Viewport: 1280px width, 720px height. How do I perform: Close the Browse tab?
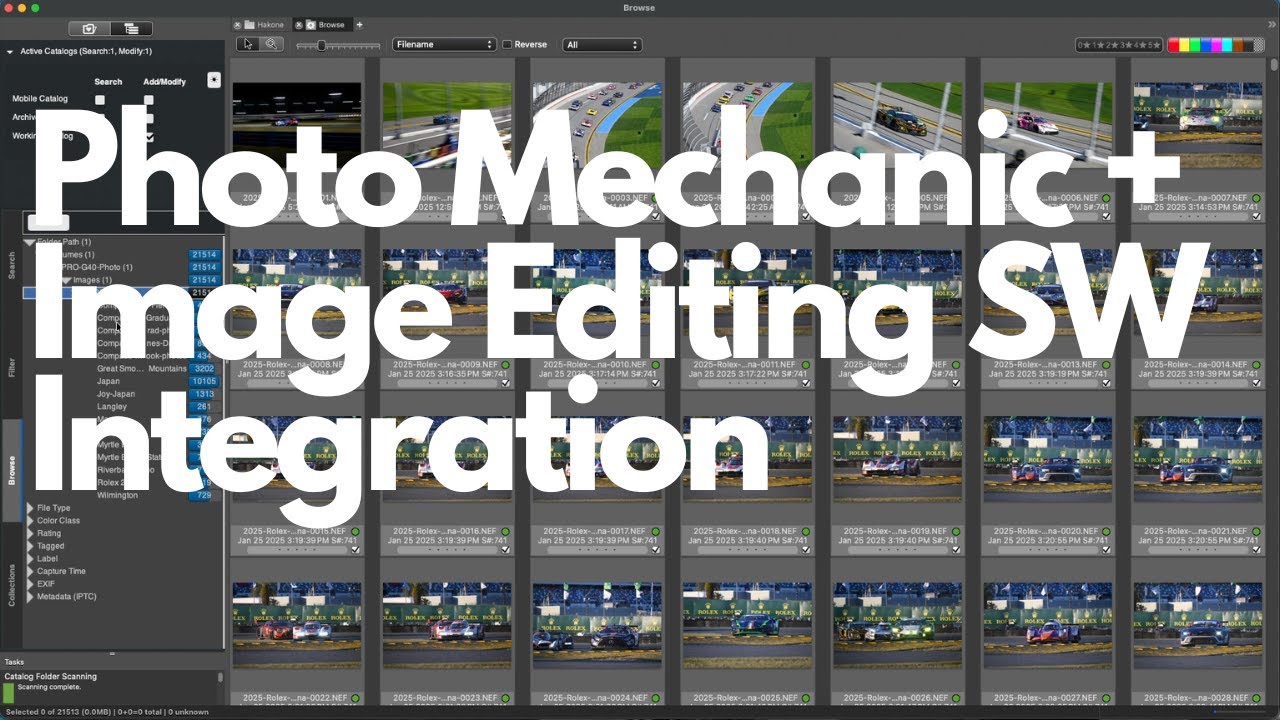click(x=297, y=25)
